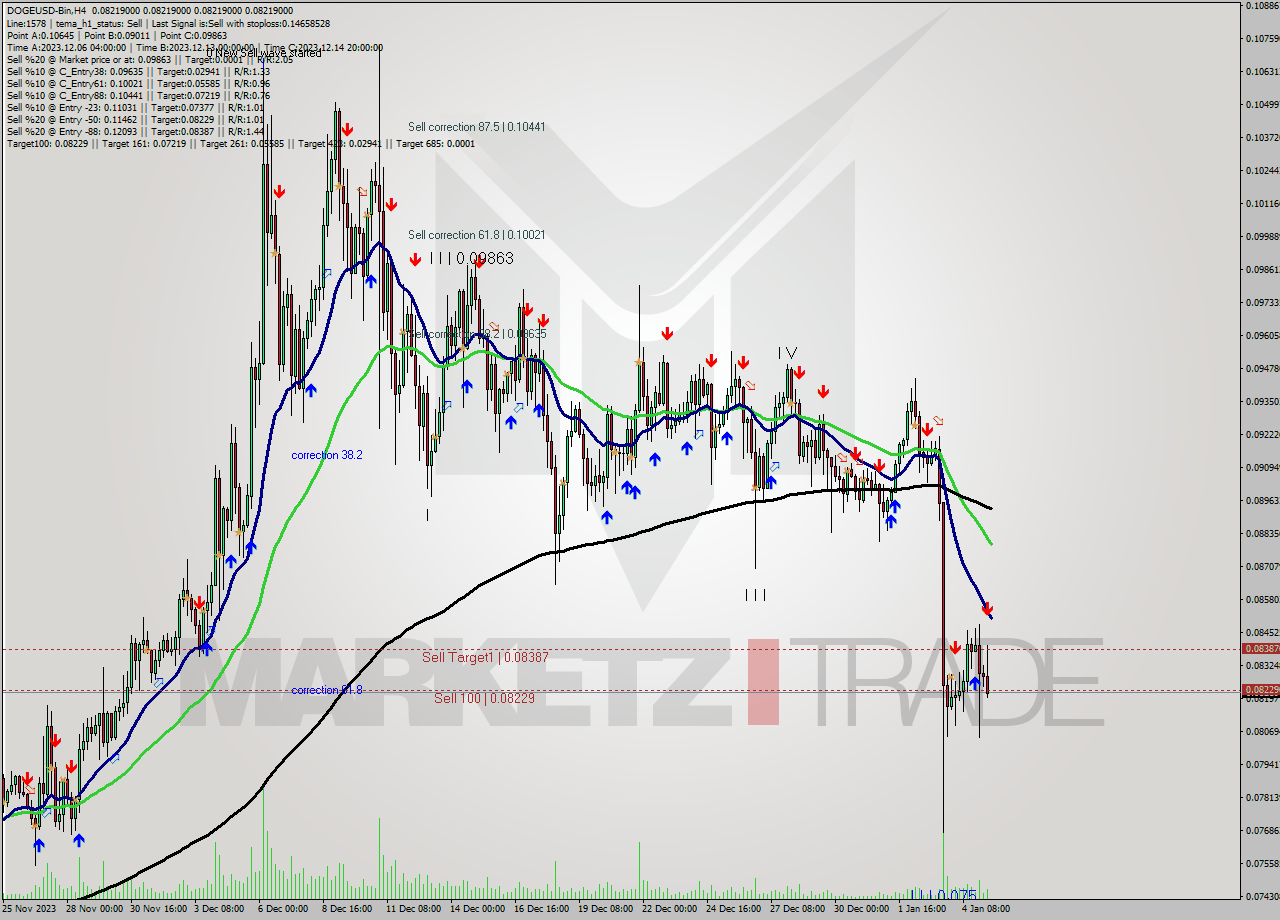The image size is (1280, 920).
Task: Click the '24 Dec 16:00' time label
Action: pyautogui.click(x=733, y=909)
